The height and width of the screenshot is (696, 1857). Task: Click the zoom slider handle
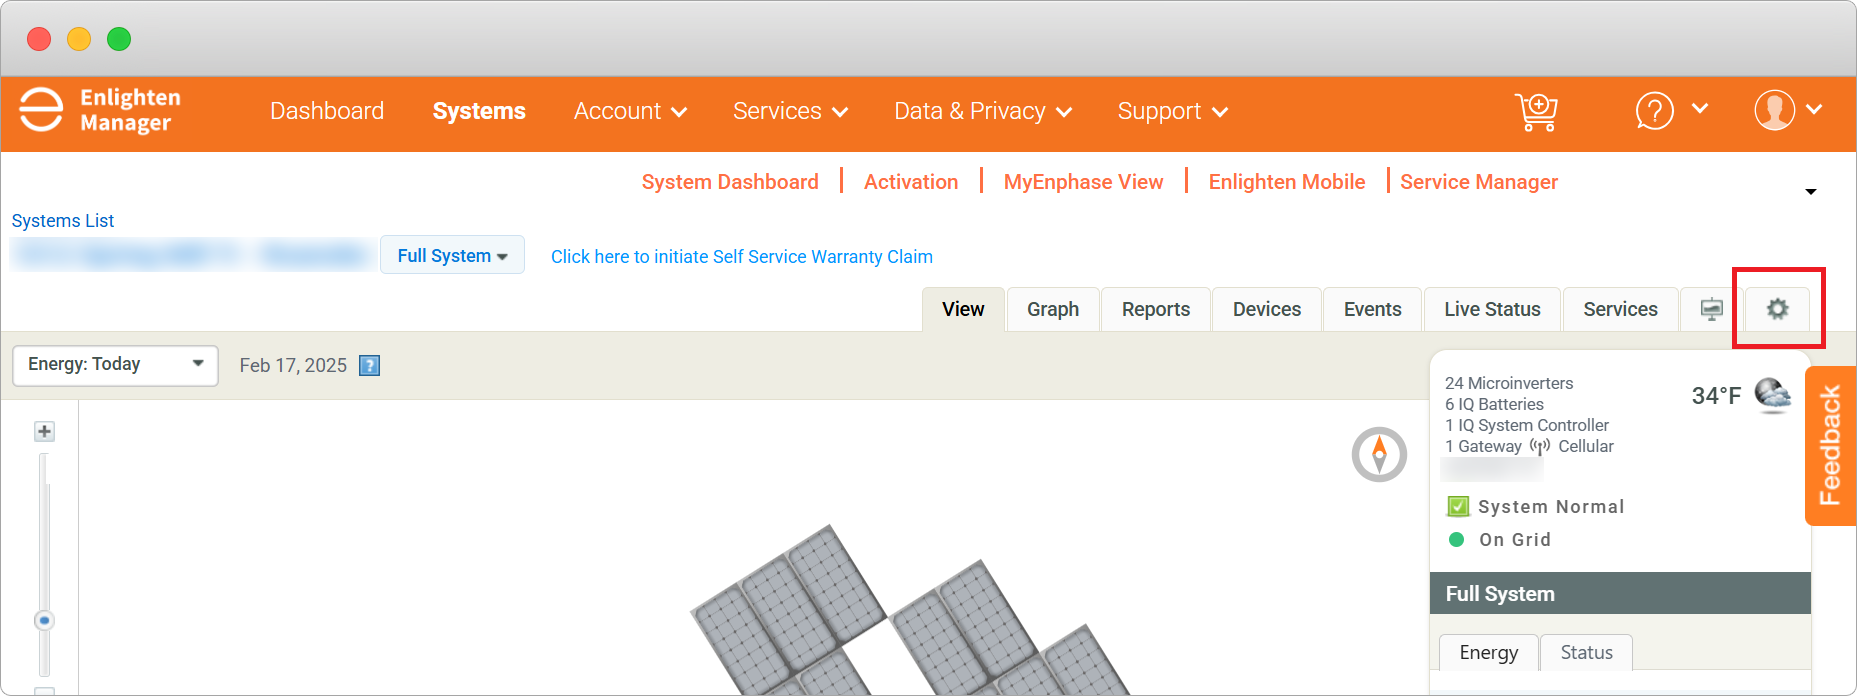tap(44, 620)
